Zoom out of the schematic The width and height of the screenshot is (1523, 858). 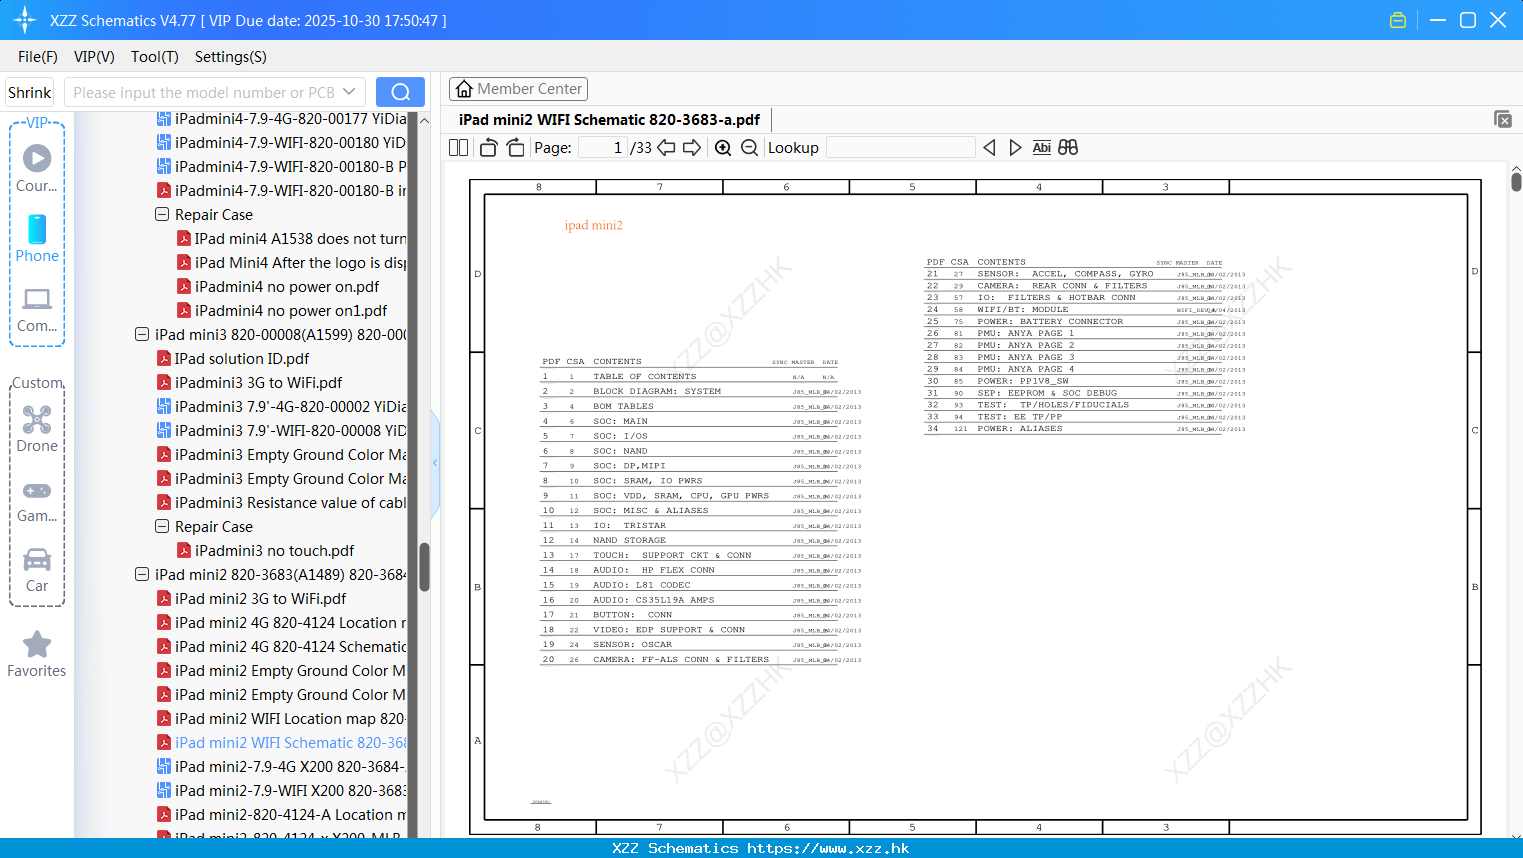[749, 148]
